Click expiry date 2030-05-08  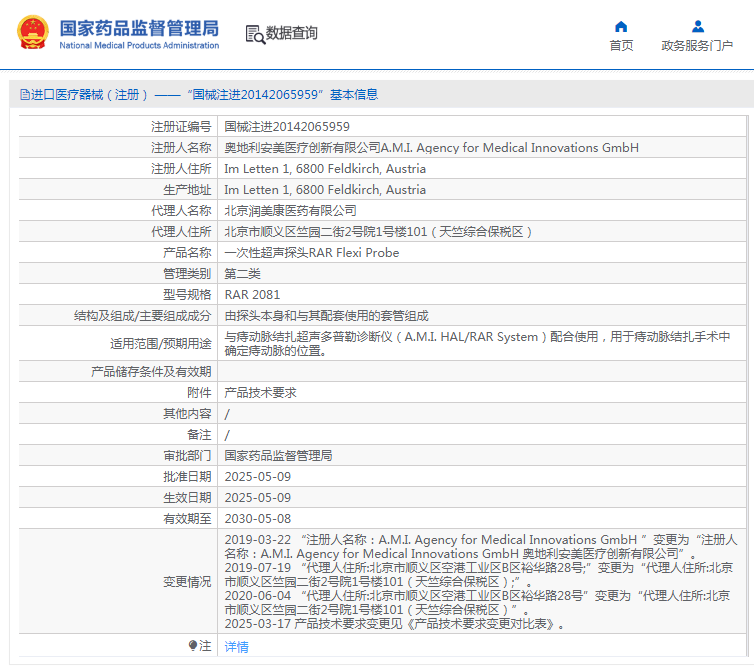click(x=258, y=519)
